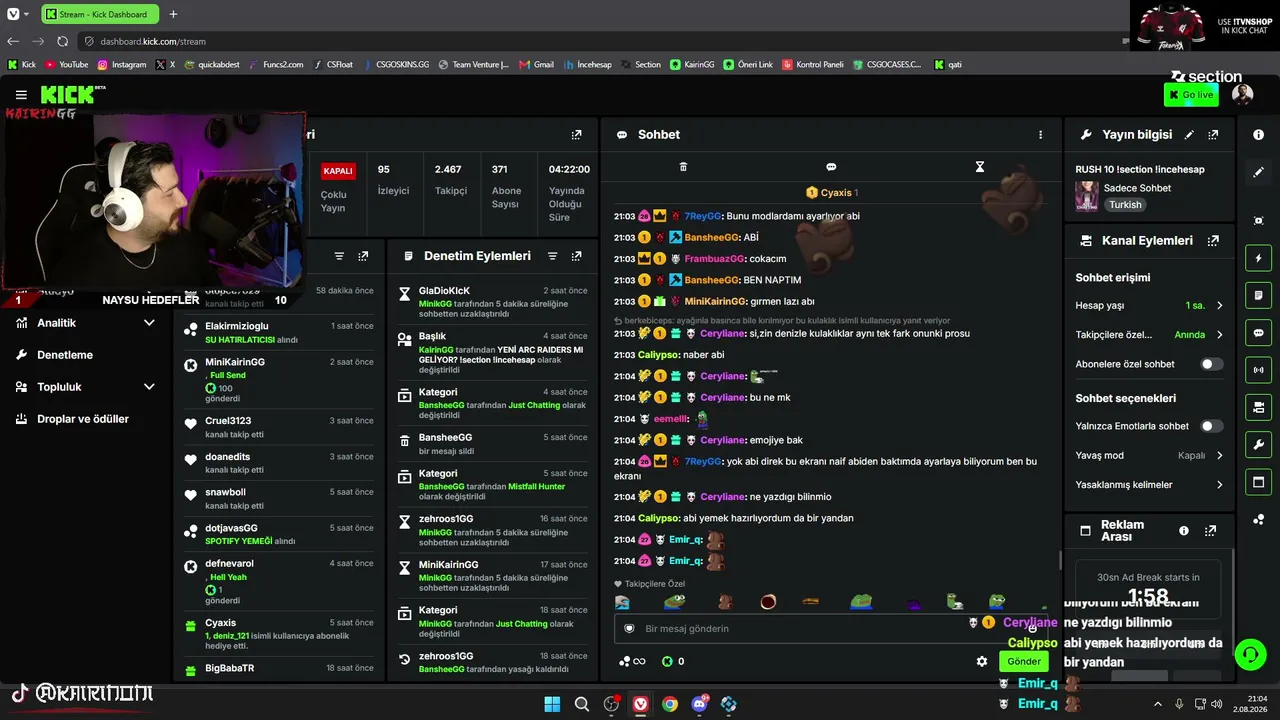Open the Gmail bookmark
Image resolution: width=1280 pixels, height=720 pixels.
[x=536, y=65]
